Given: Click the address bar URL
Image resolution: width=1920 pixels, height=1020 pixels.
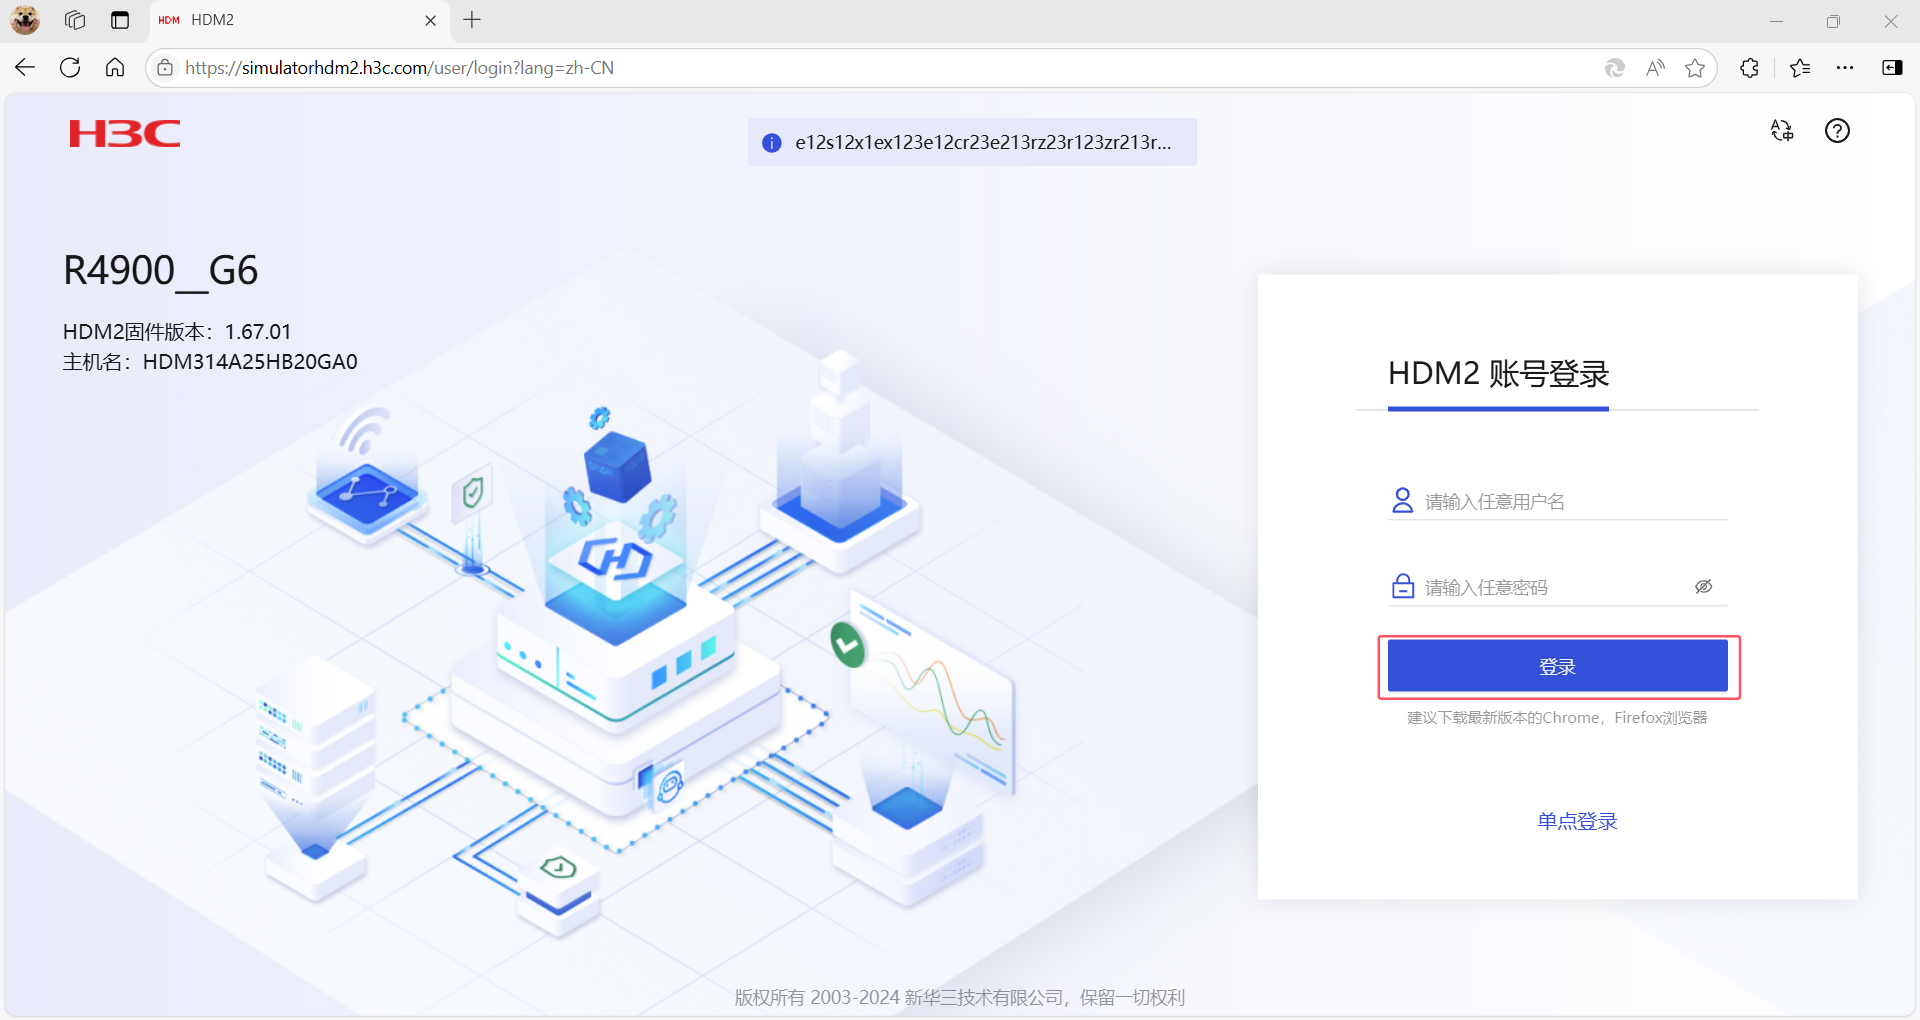Looking at the screenshot, I should (399, 68).
